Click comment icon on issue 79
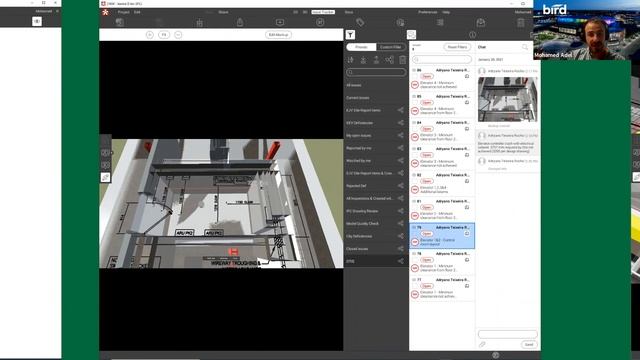Screen dimensions: 640x360 pos(467,233)
